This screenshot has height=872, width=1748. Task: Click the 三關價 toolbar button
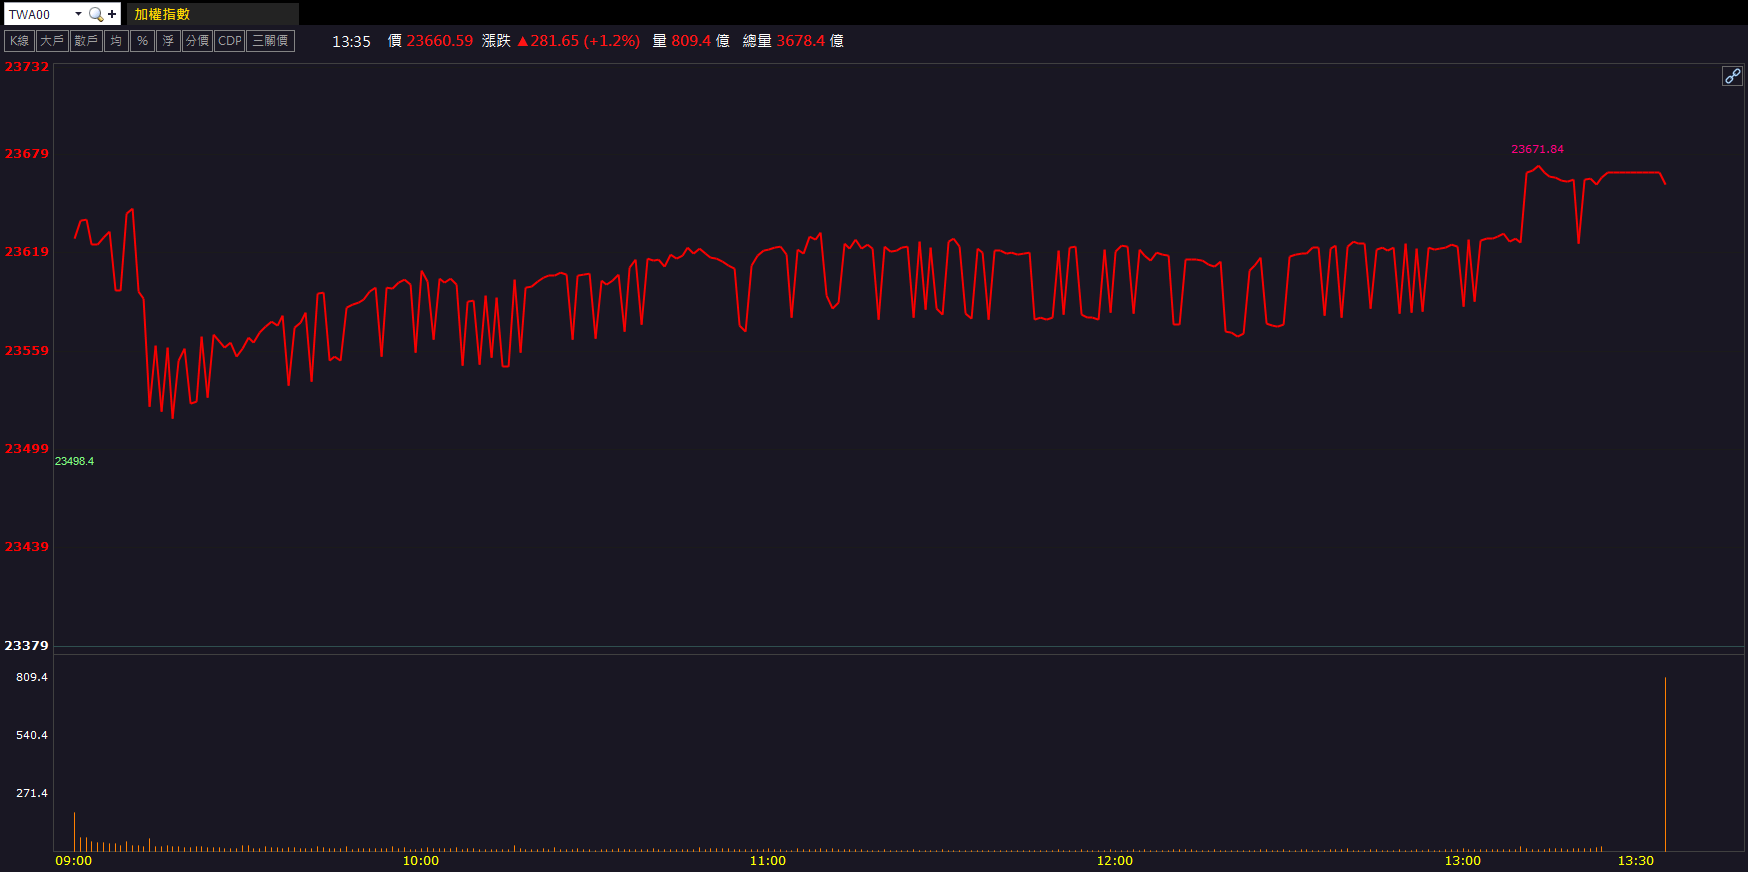pos(270,41)
